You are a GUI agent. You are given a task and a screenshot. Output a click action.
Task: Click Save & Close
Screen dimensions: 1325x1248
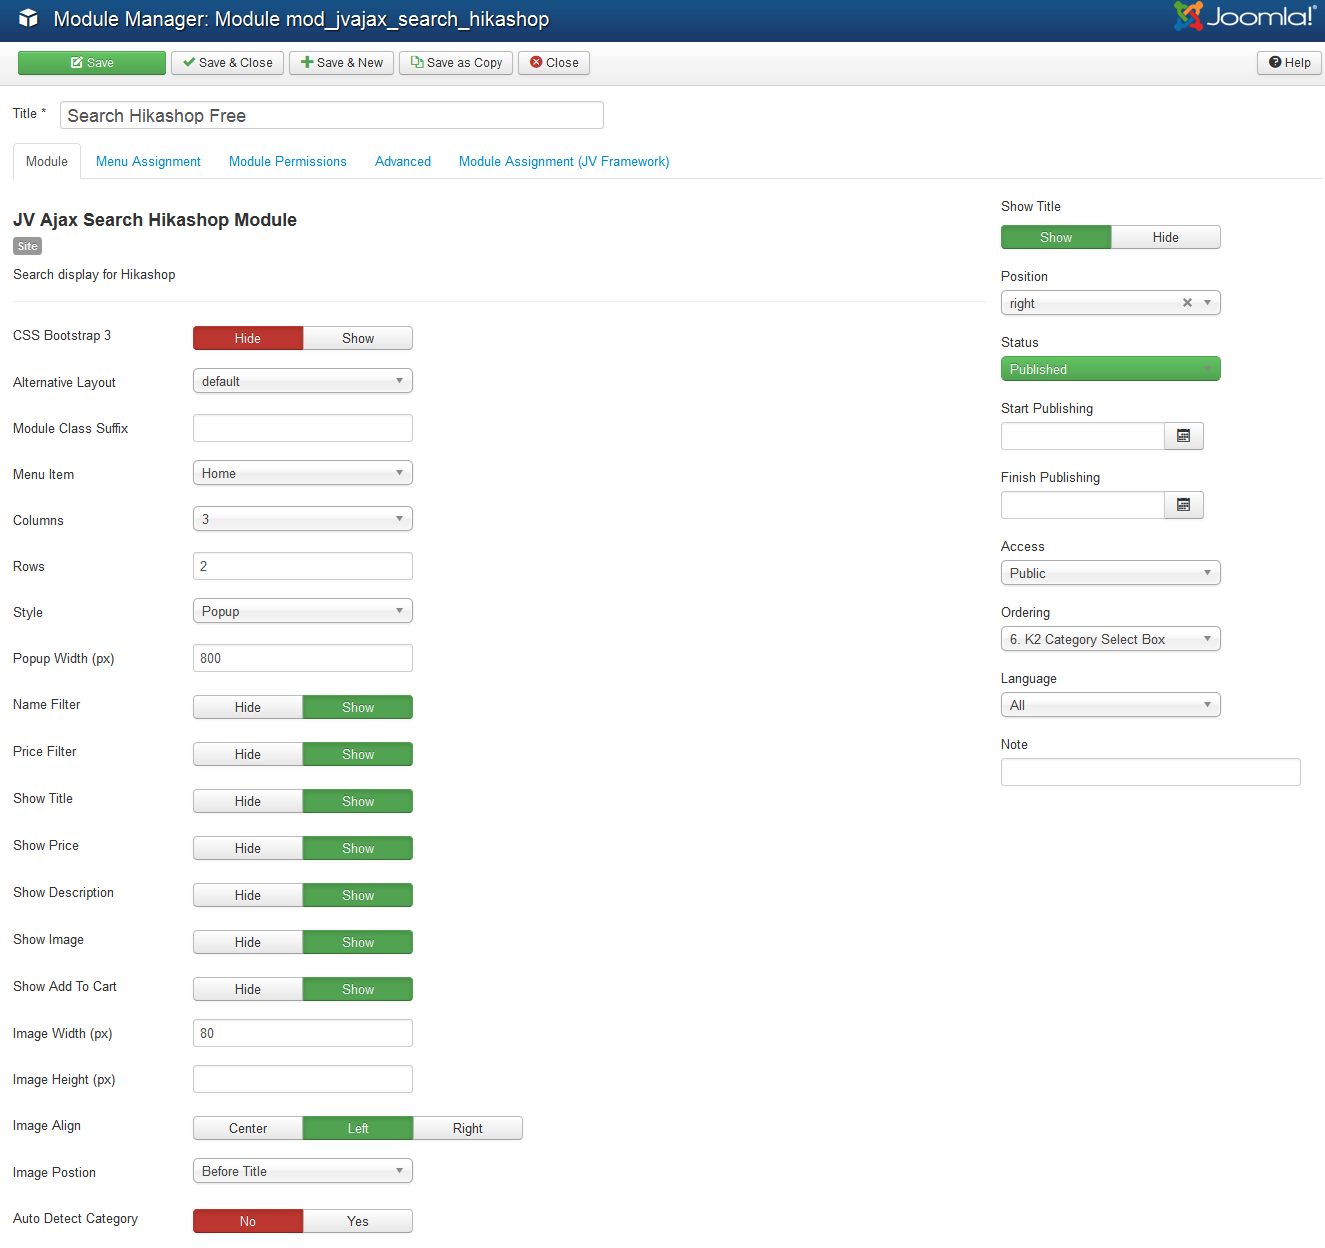point(228,63)
